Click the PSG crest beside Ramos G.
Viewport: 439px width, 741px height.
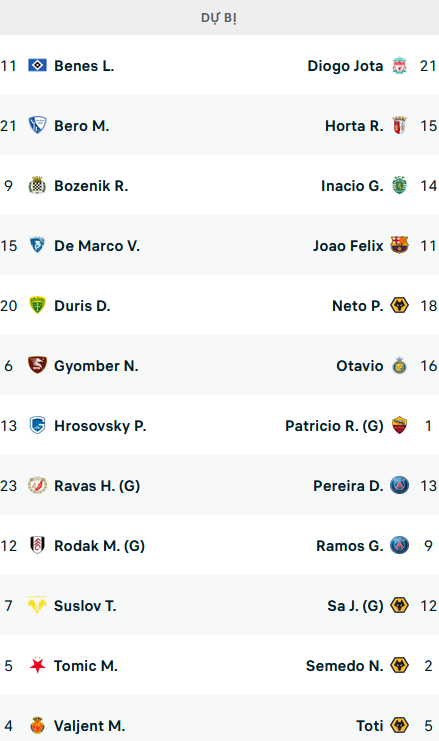coord(399,545)
